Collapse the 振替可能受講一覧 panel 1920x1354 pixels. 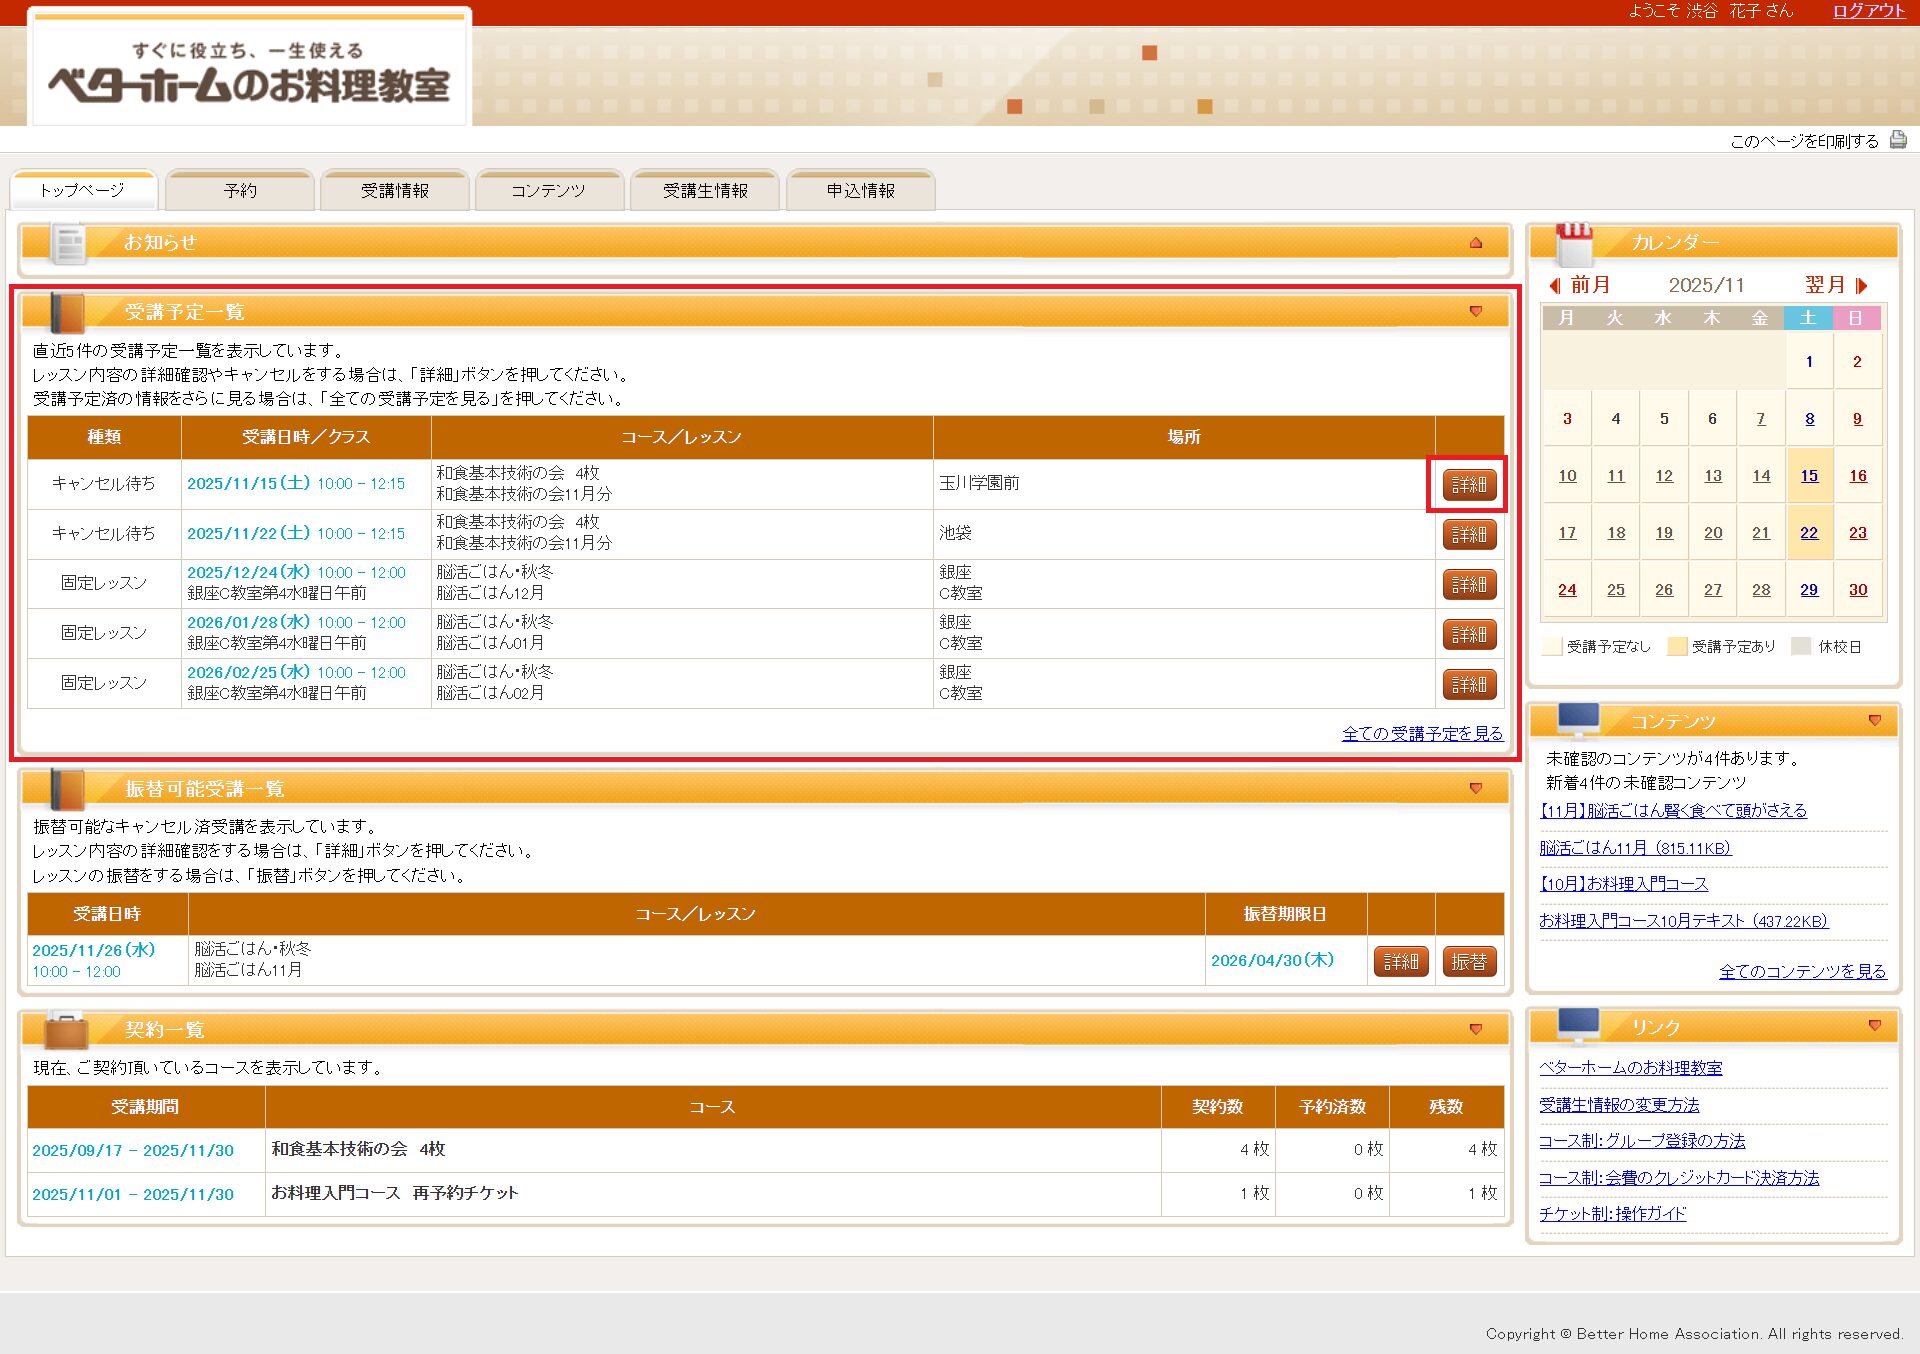pyautogui.click(x=1476, y=789)
